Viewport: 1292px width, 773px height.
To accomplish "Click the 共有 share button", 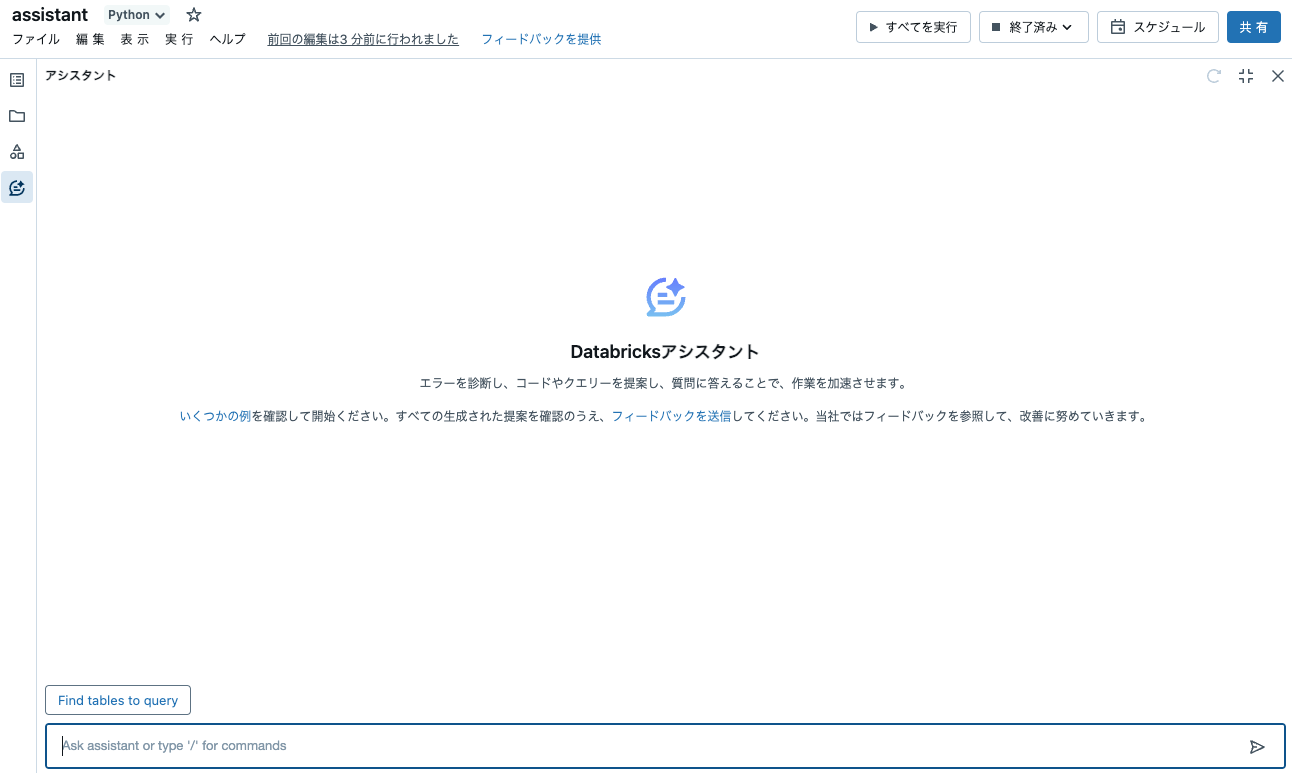I will pos(1253,27).
